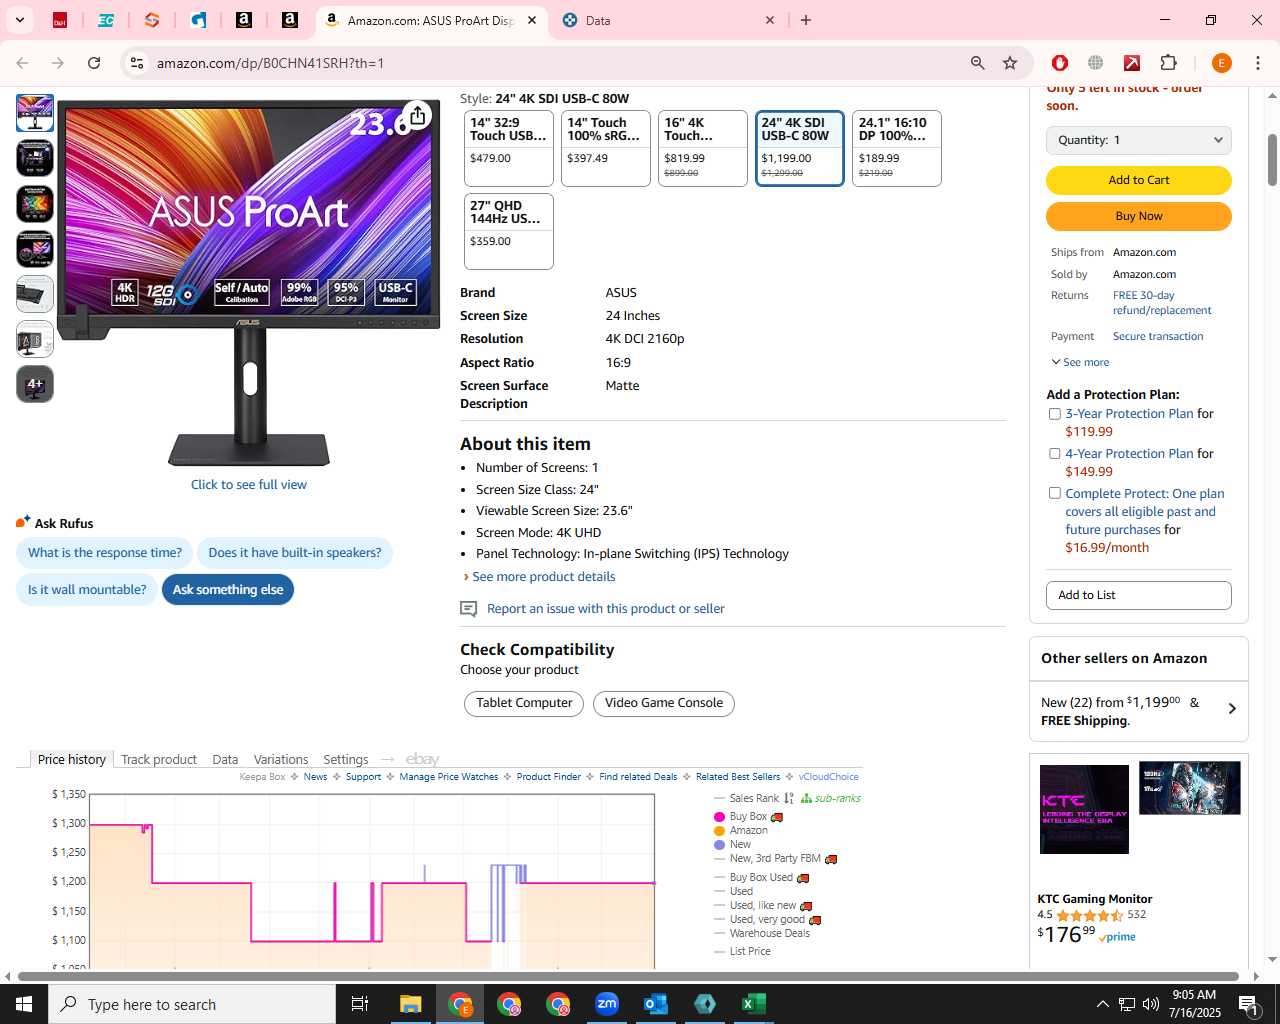This screenshot has width=1280, height=1024.
Task: Open the tab search dropdown arrow
Action: click(x=19, y=20)
